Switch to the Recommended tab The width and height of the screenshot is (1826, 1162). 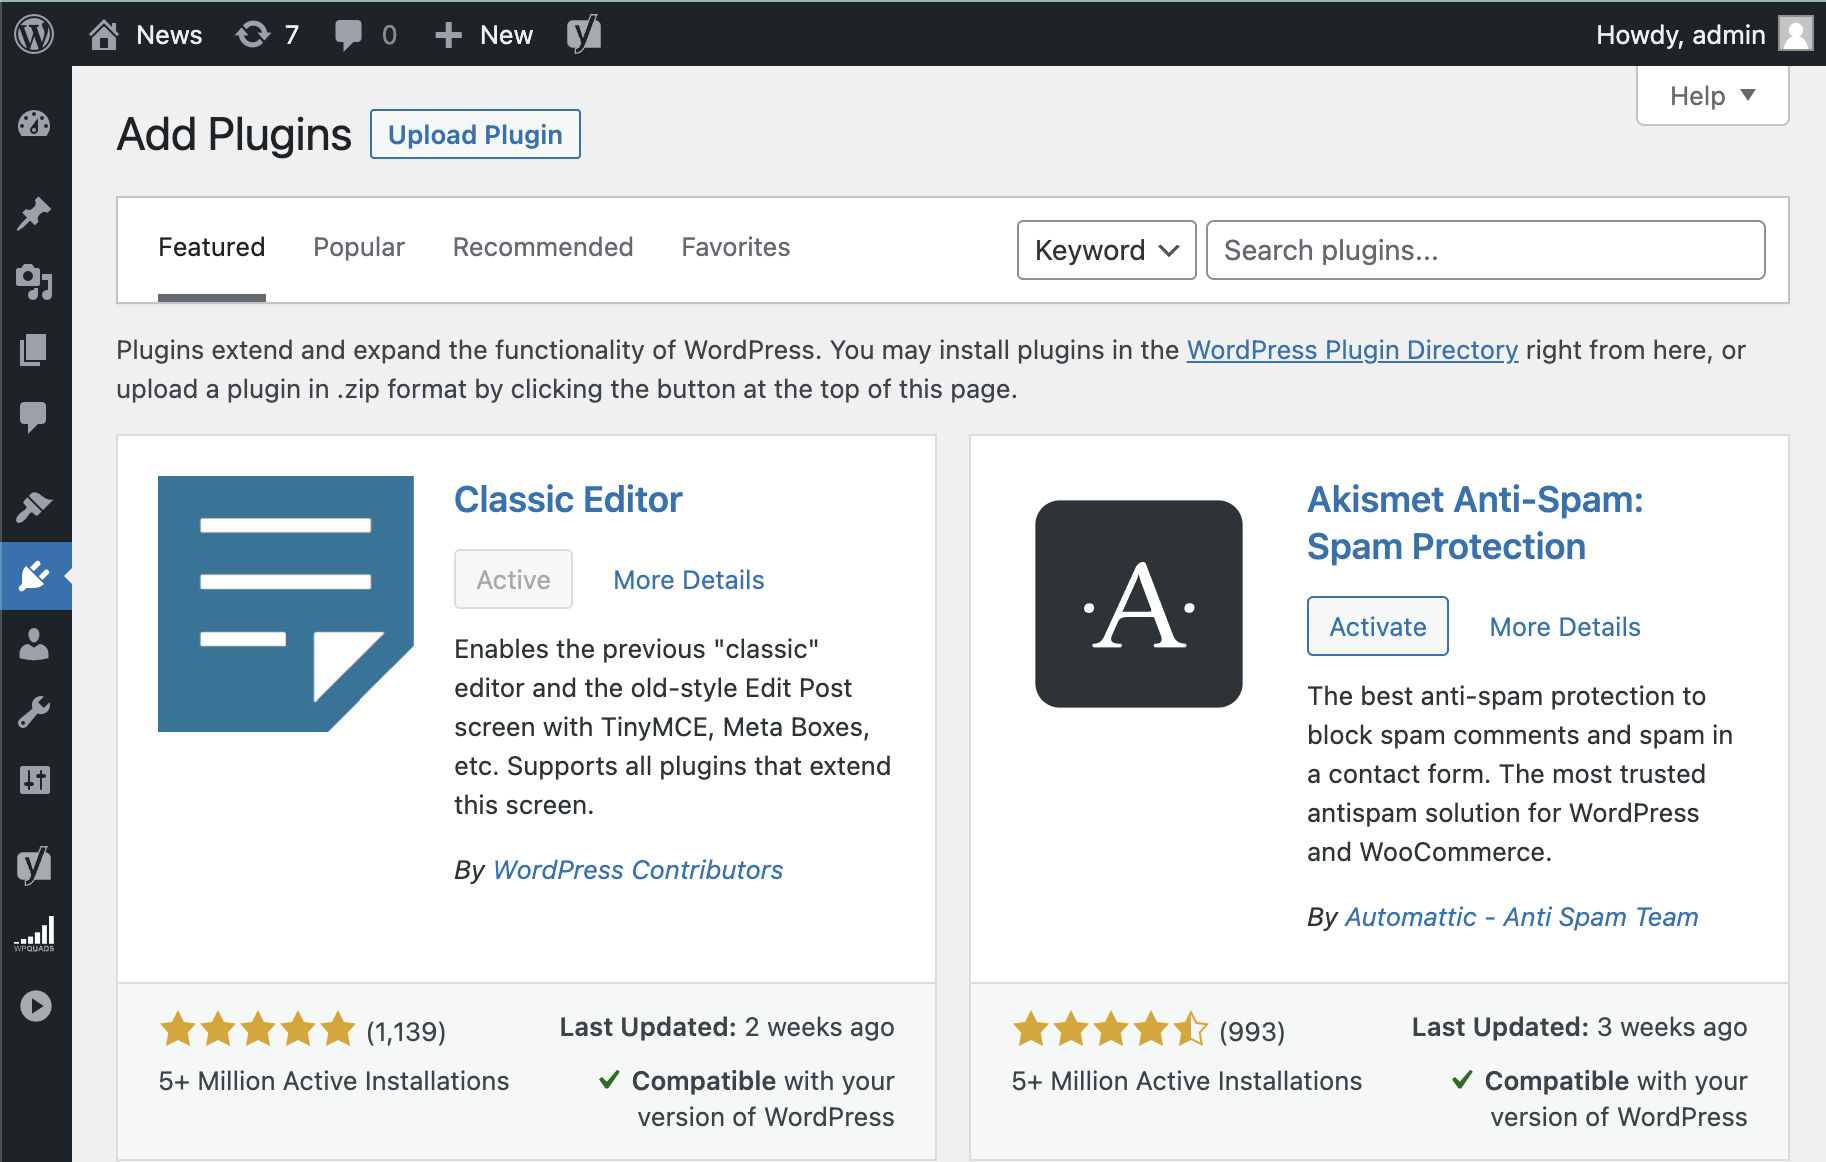point(543,247)
